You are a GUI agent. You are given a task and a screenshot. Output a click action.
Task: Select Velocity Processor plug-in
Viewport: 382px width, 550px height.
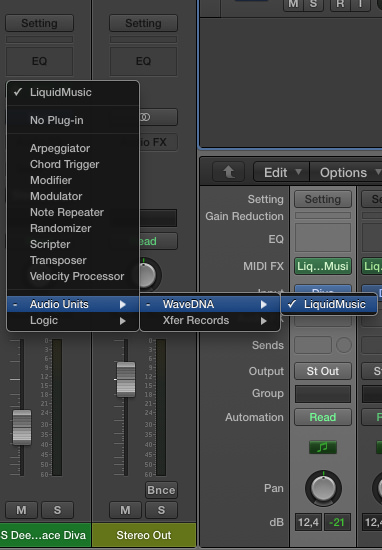[x=73, y=276]
